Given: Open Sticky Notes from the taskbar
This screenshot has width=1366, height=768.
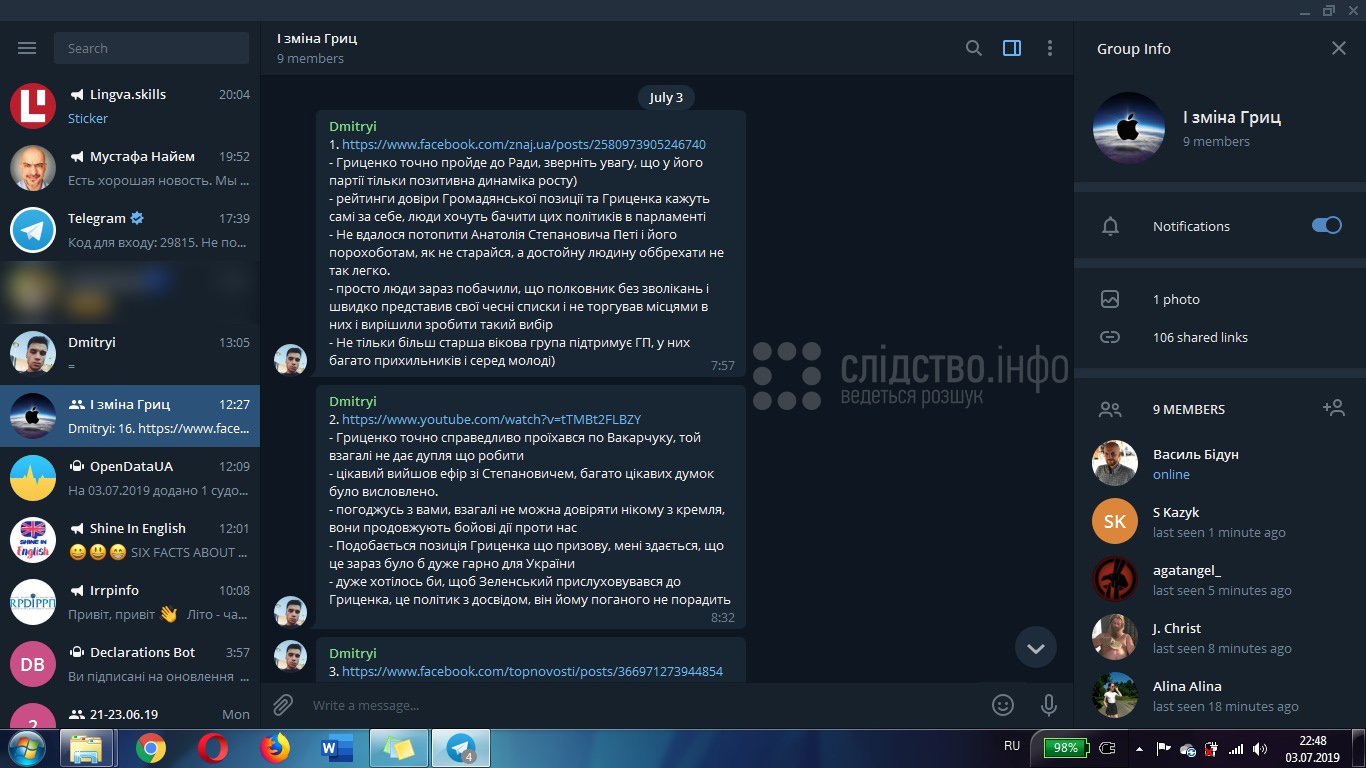Looking at the screenshot, I should pos(398,748).
